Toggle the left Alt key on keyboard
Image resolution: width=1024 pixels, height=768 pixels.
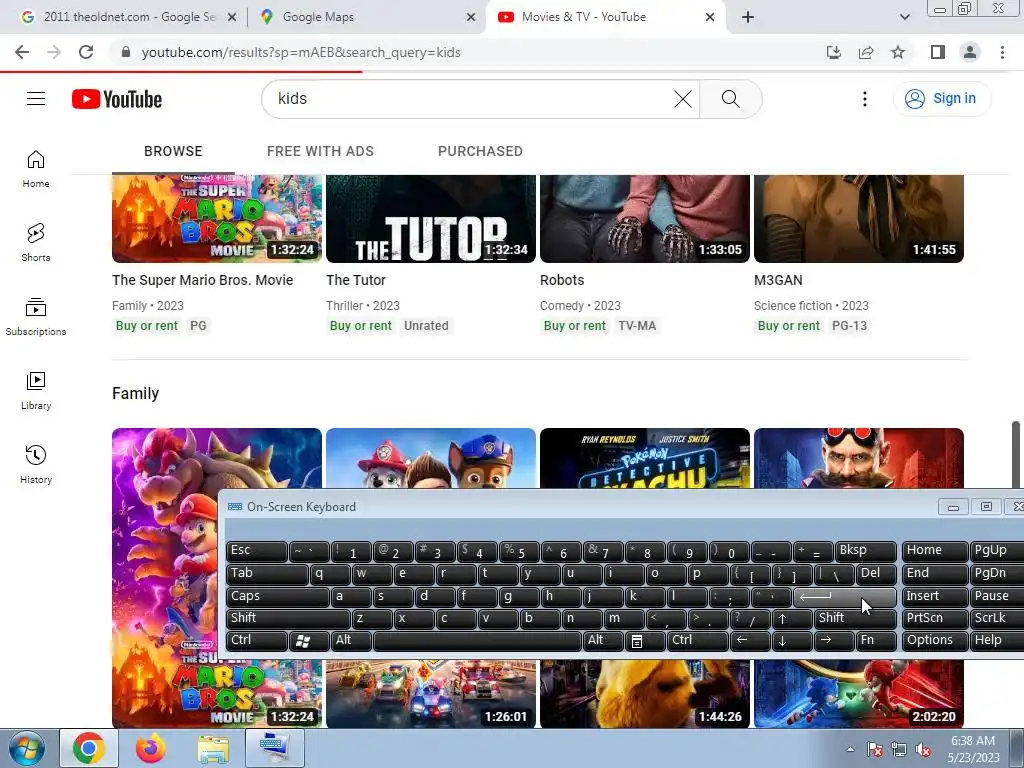coord(351,640)
